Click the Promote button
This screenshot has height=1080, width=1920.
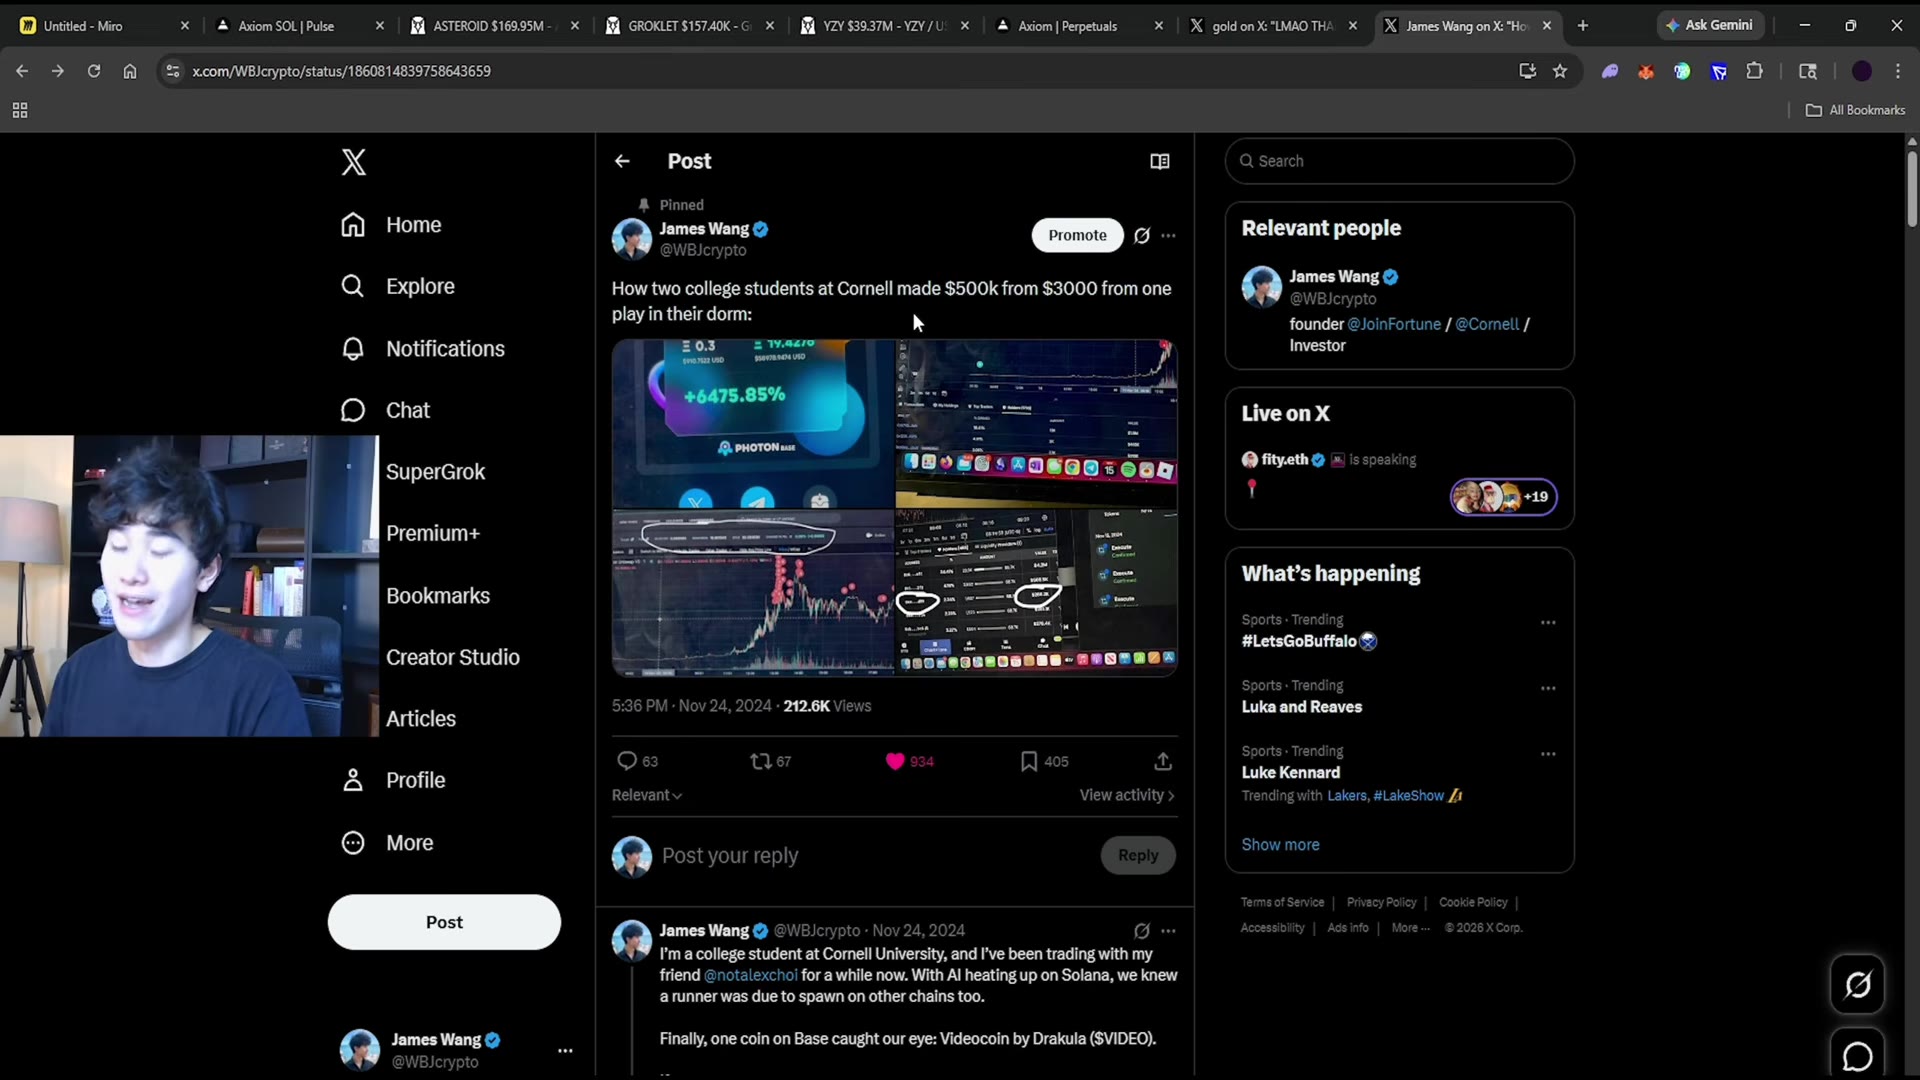pyautogui.click(x=1077, y=235)
